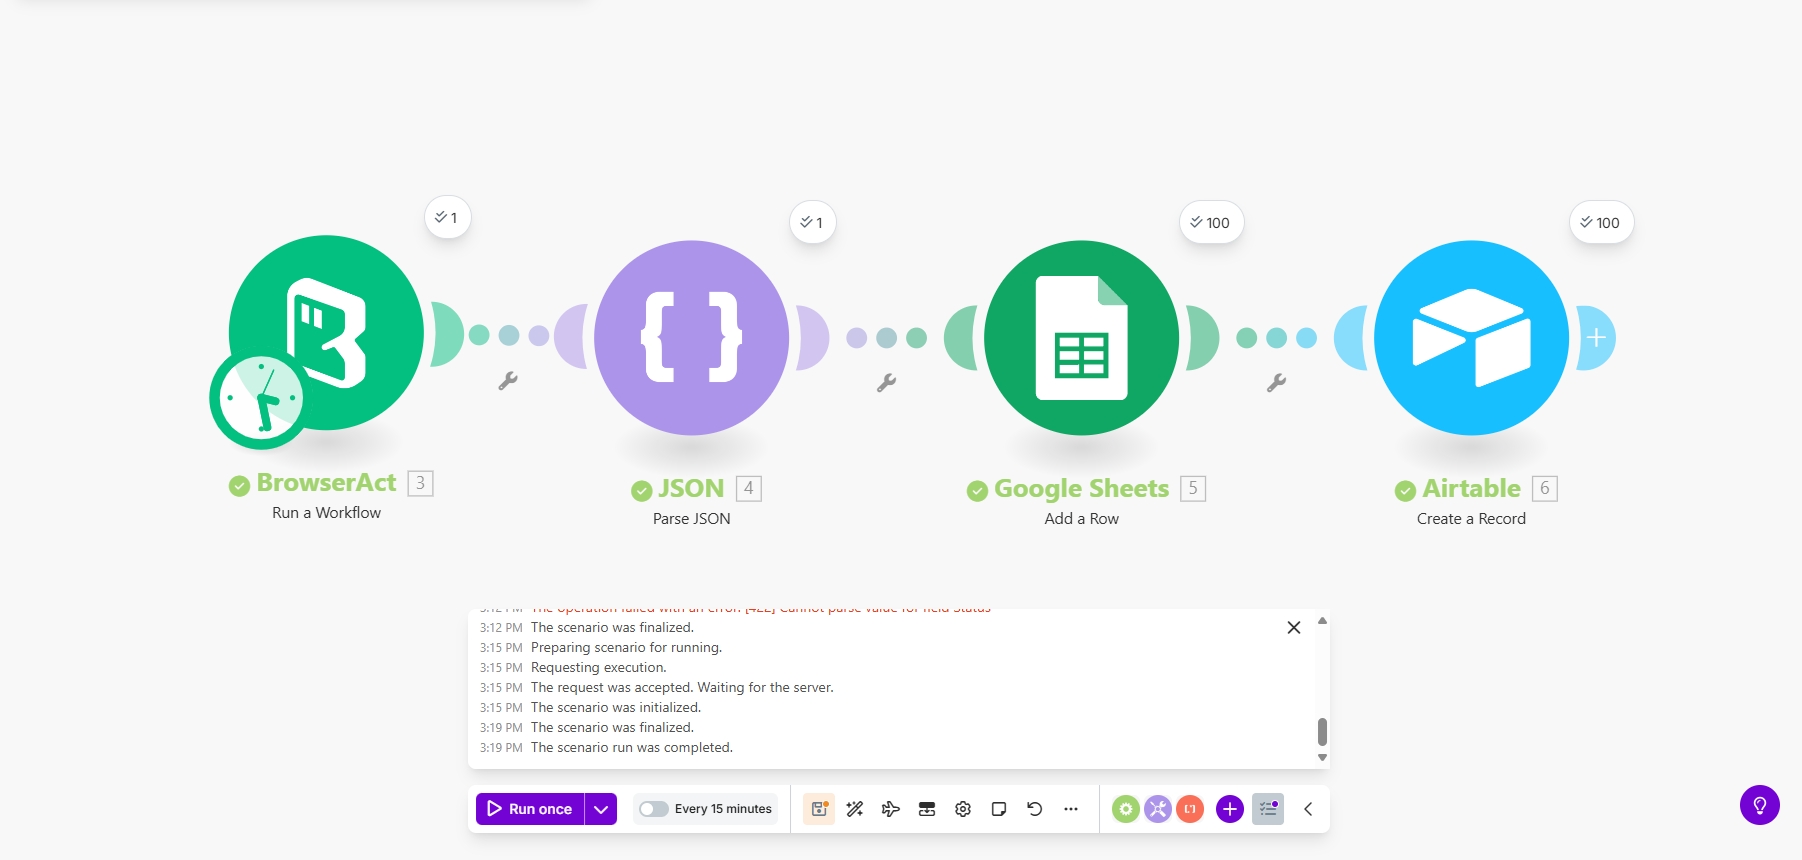Open the Run once dropdown arrow
Image resolution: width=1802 pixels, height=860 pixels.
601,809
